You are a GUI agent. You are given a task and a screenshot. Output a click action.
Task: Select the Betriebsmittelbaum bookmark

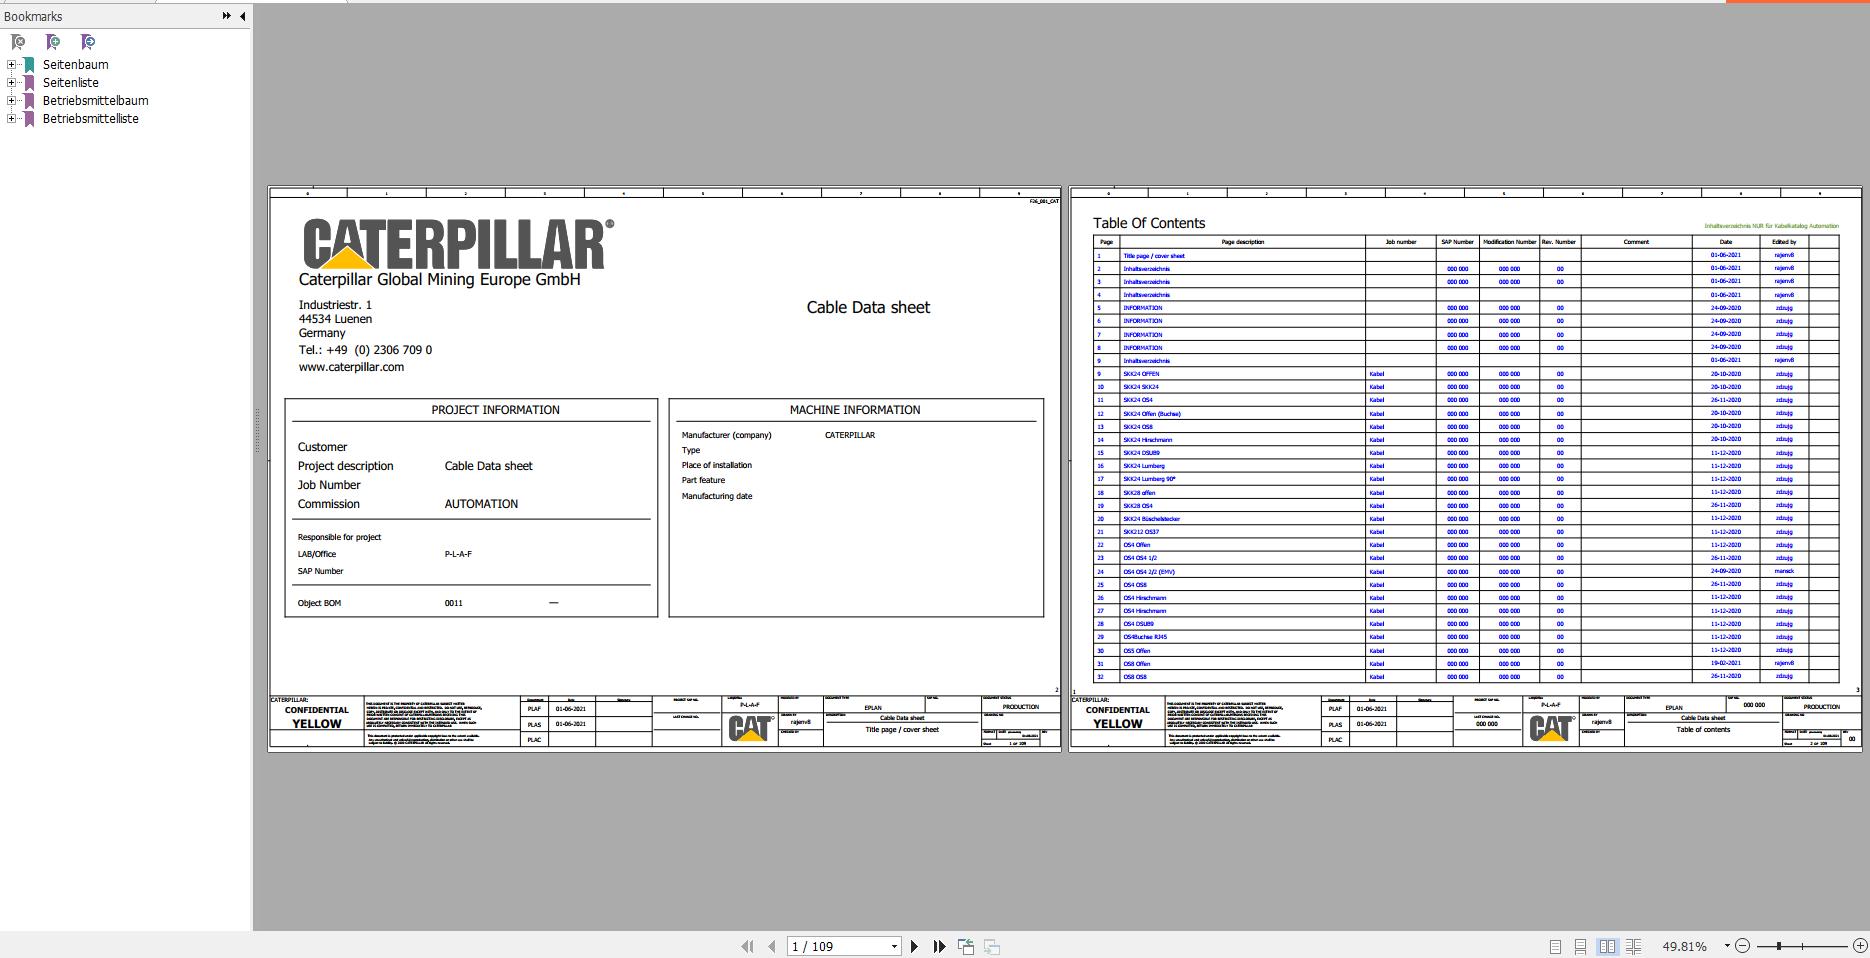[x=95, y=101]
